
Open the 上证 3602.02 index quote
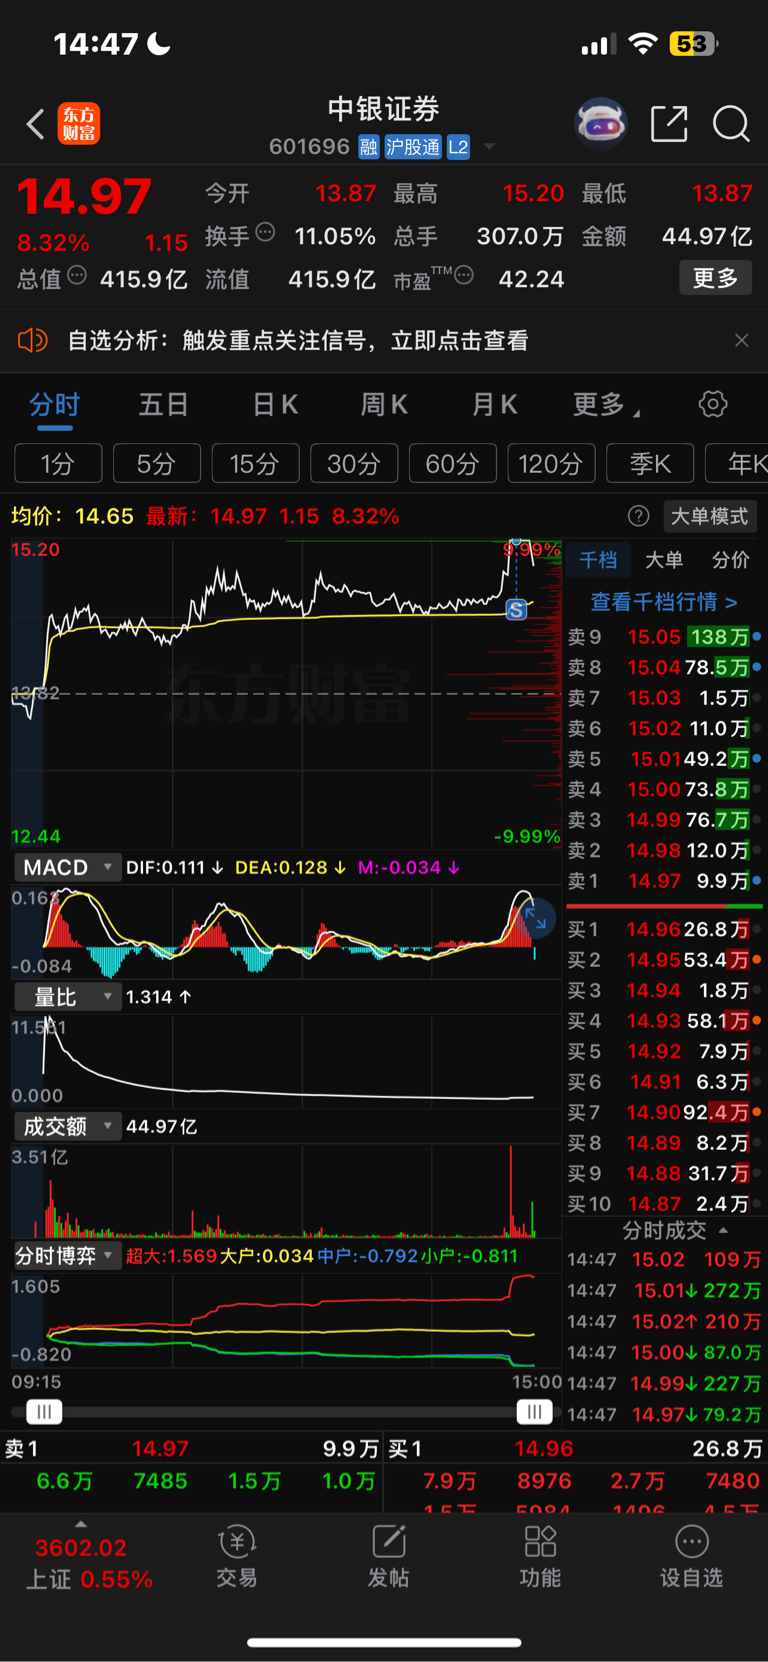tap(88, 1563)
